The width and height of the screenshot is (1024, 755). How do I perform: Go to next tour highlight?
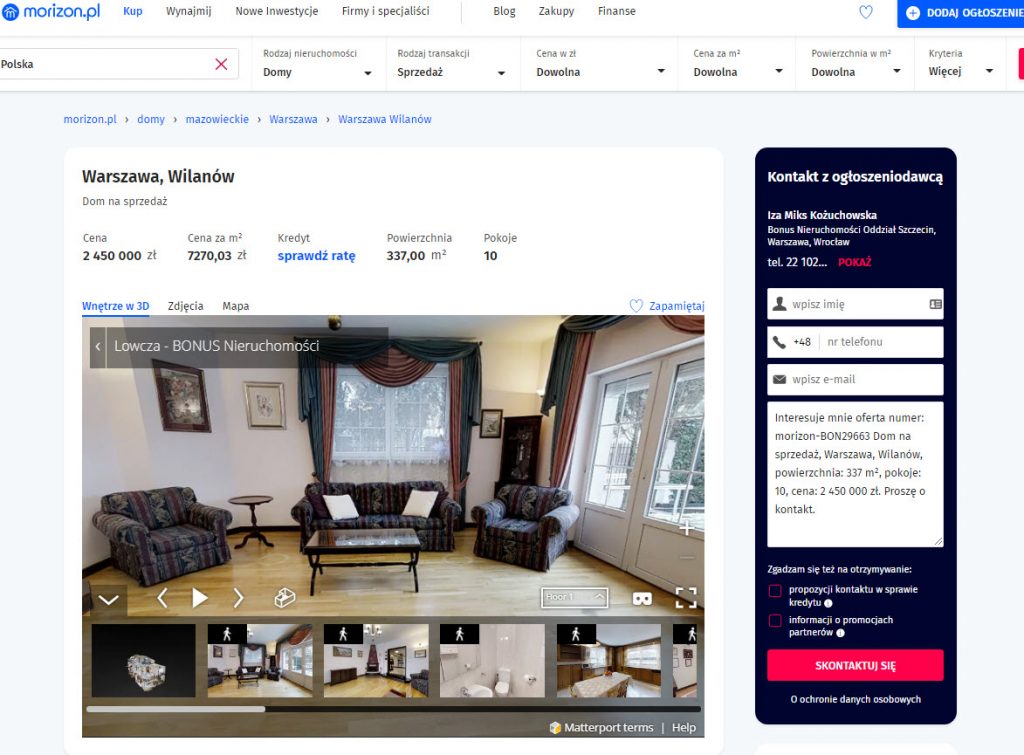[238, 598]
